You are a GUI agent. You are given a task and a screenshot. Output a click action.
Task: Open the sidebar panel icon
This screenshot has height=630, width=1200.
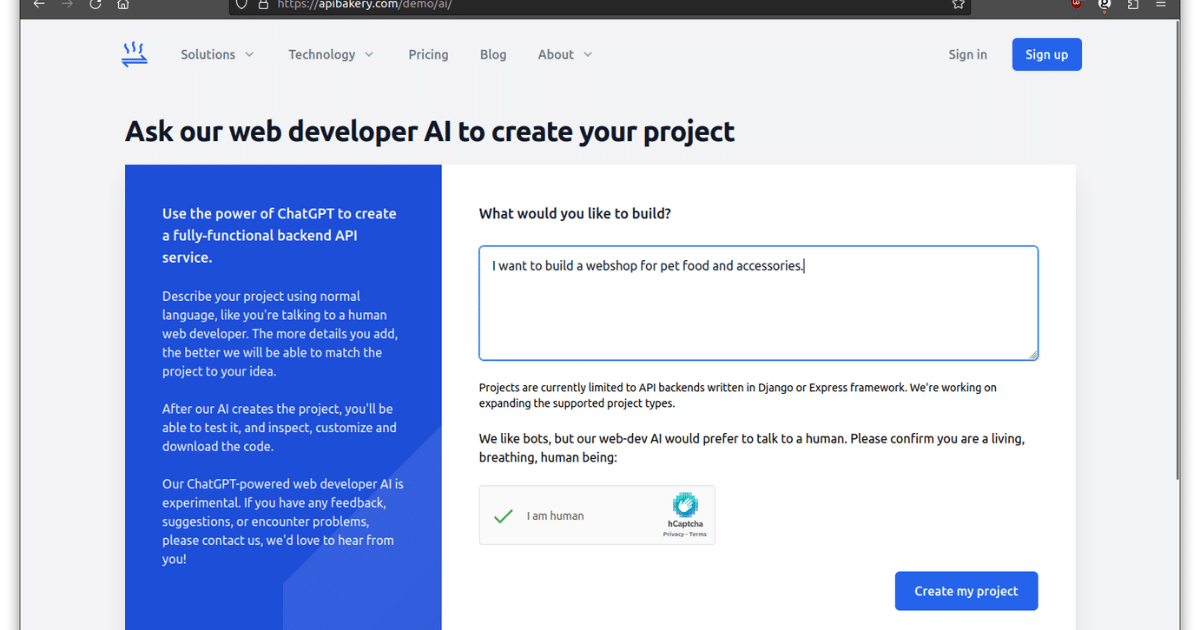[x=1132, y=4]
